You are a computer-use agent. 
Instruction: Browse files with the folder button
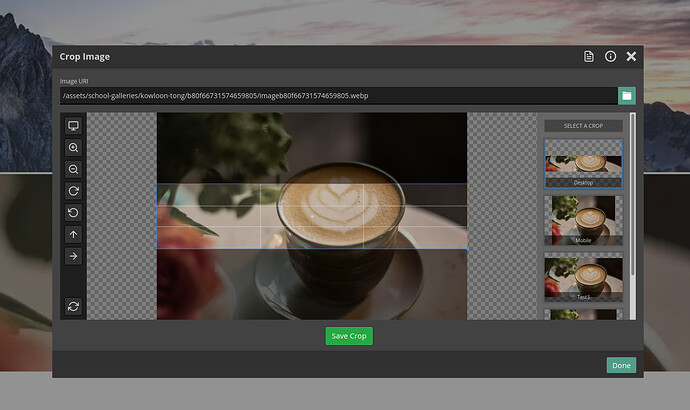(x=627, y=96)
